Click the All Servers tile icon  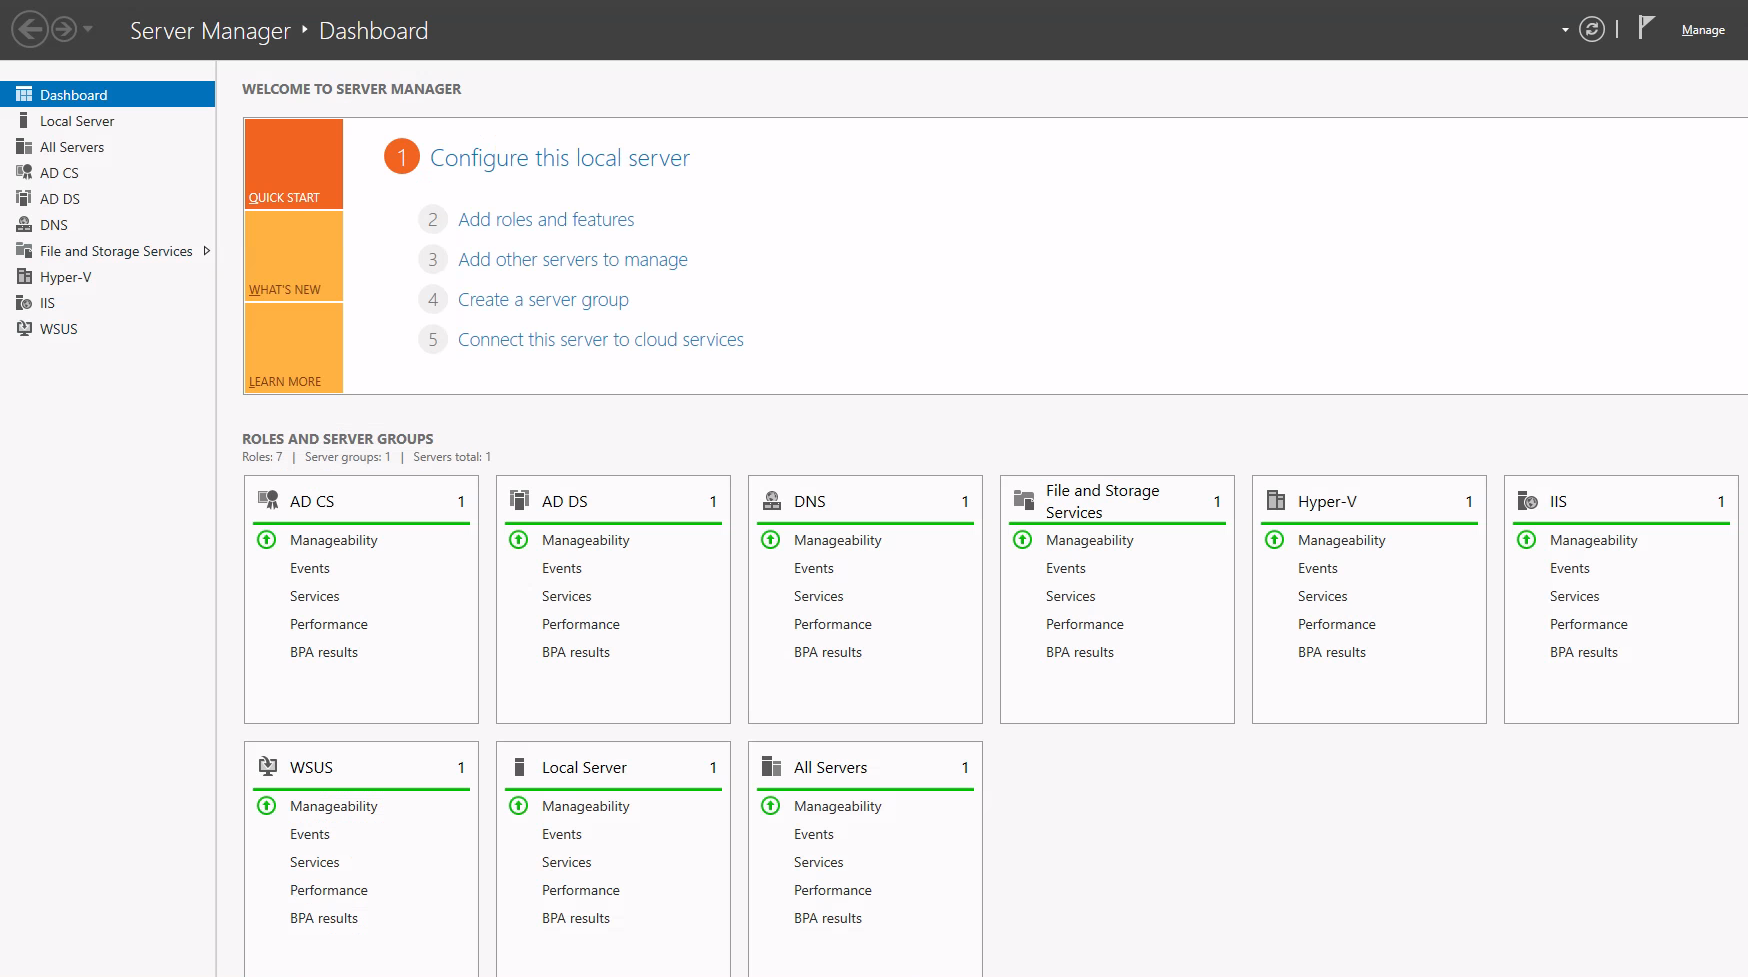772,766
